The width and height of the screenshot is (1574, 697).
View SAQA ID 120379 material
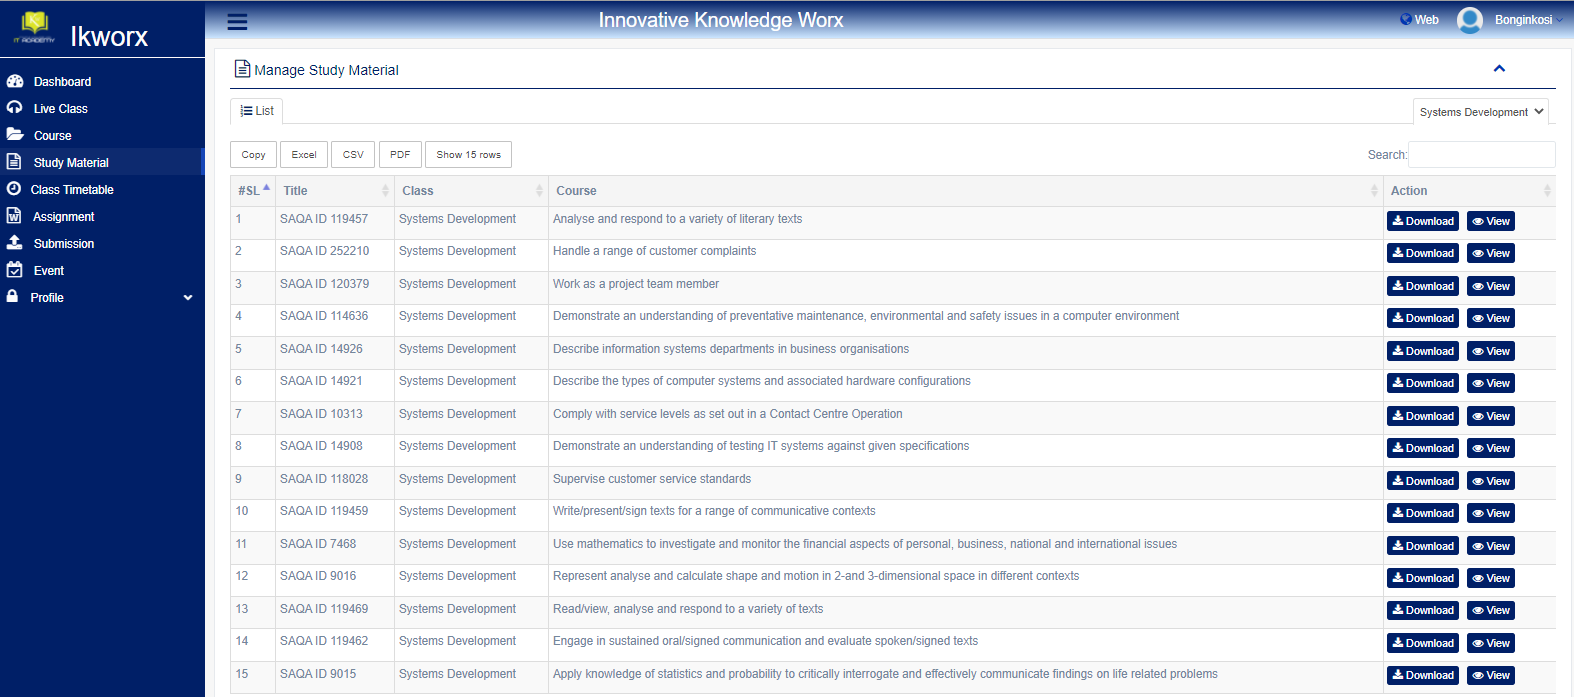(1490, 287)
